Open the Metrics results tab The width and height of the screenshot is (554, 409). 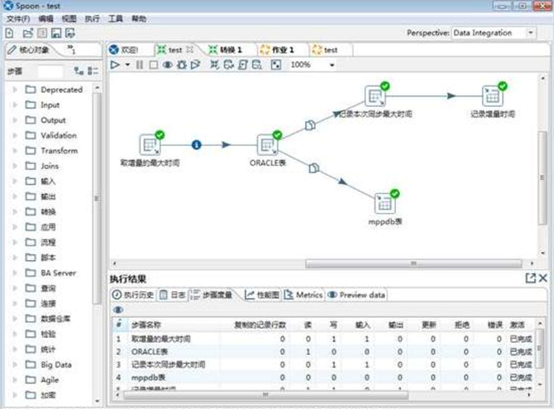[x=303, y=295]
